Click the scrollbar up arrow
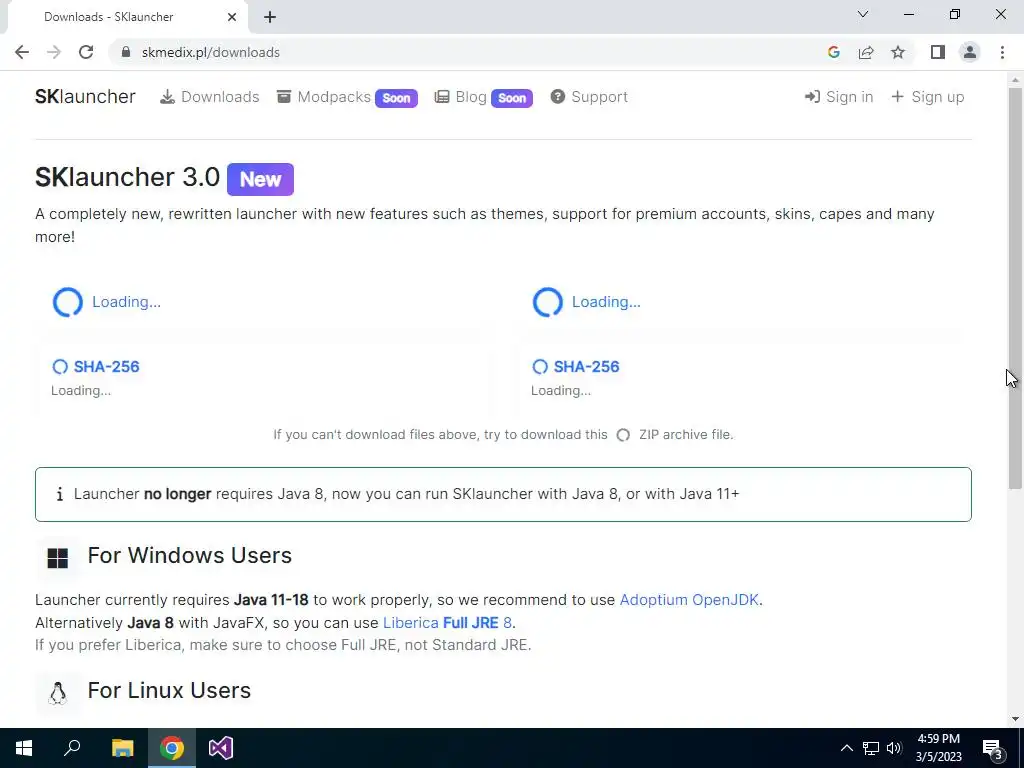The width and height of the screenshot is (1024, 768). tap(1015, 80)
